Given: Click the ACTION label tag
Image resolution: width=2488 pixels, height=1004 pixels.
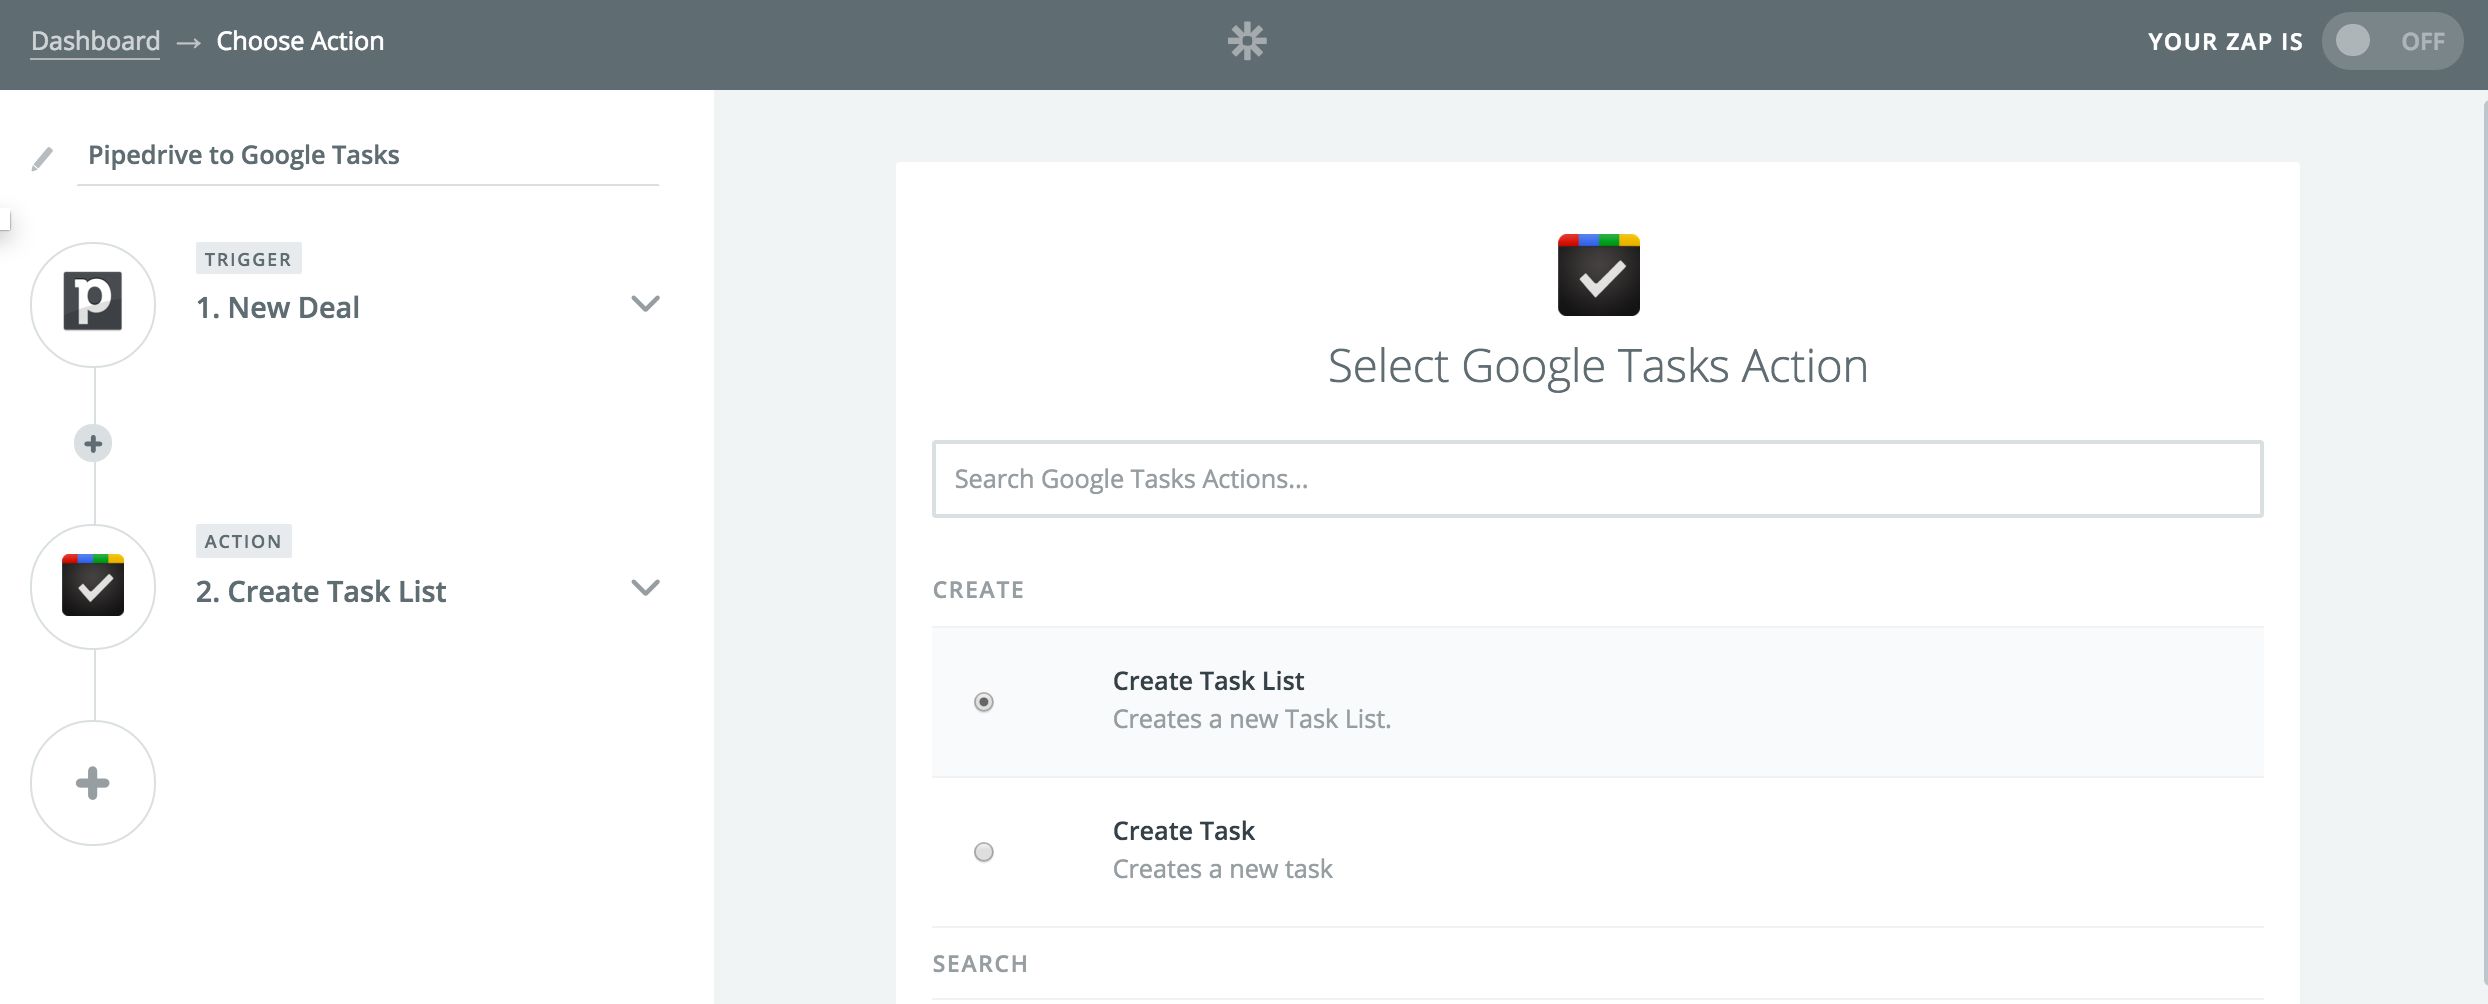Looking at the screenshot, I should pyautogui.click(x=243, y=541).
